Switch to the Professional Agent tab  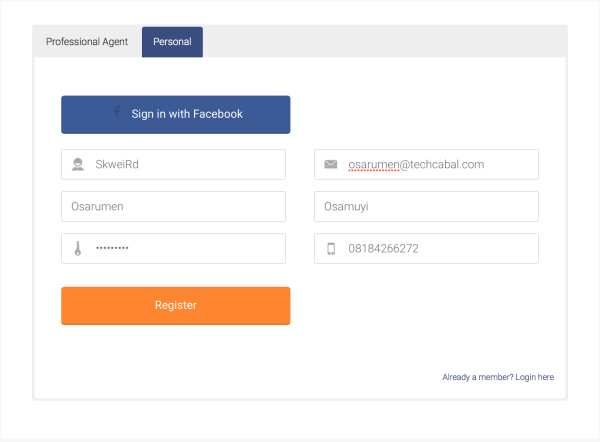coord(87,42)
